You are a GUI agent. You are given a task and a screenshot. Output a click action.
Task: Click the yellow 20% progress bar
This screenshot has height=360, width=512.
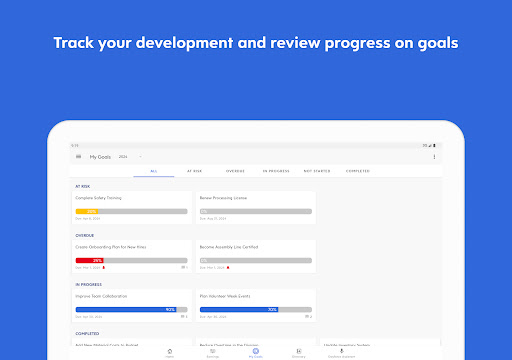point(131,211)
